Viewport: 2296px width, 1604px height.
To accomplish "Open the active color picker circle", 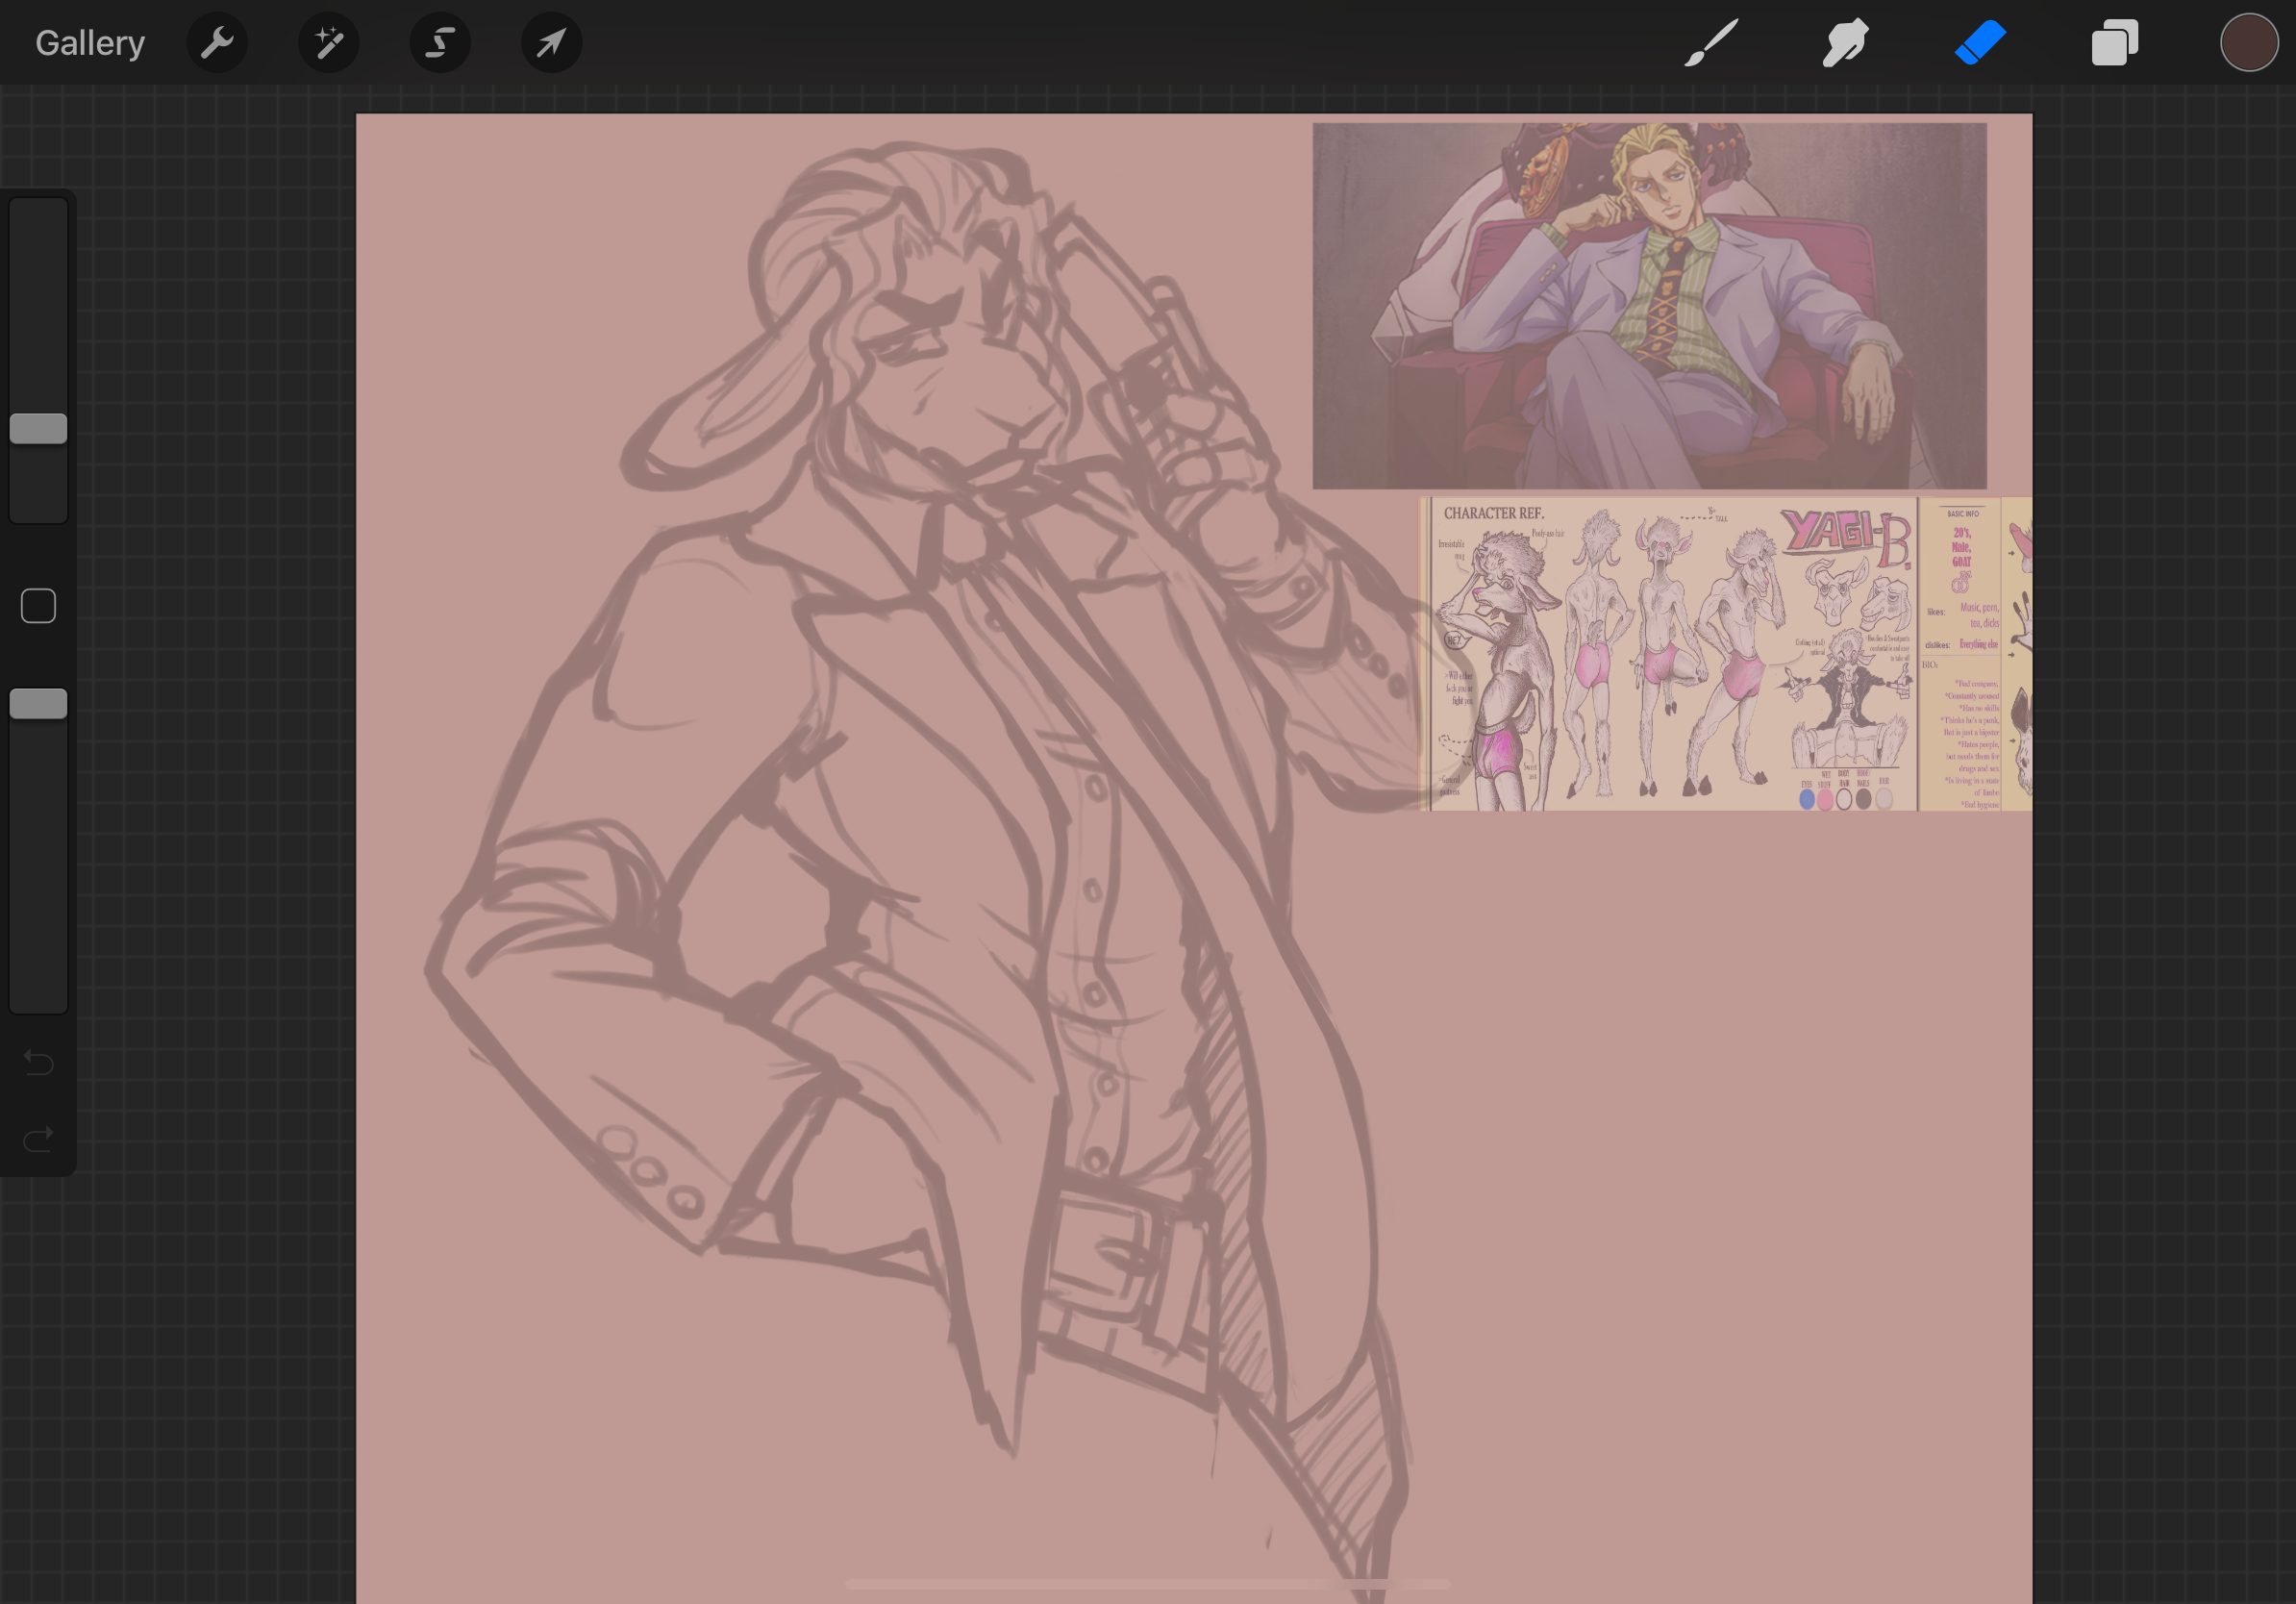I will click(x=2248, y=43).
